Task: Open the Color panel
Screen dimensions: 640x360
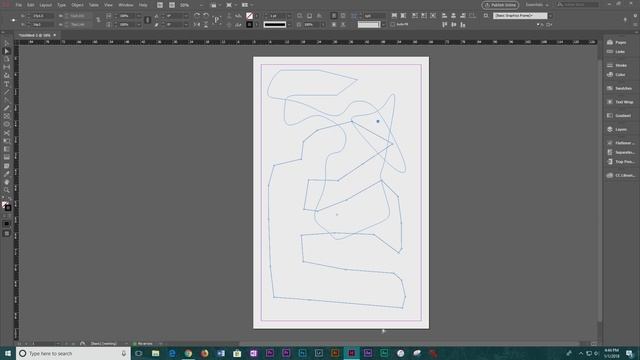Action: point(616,75)
